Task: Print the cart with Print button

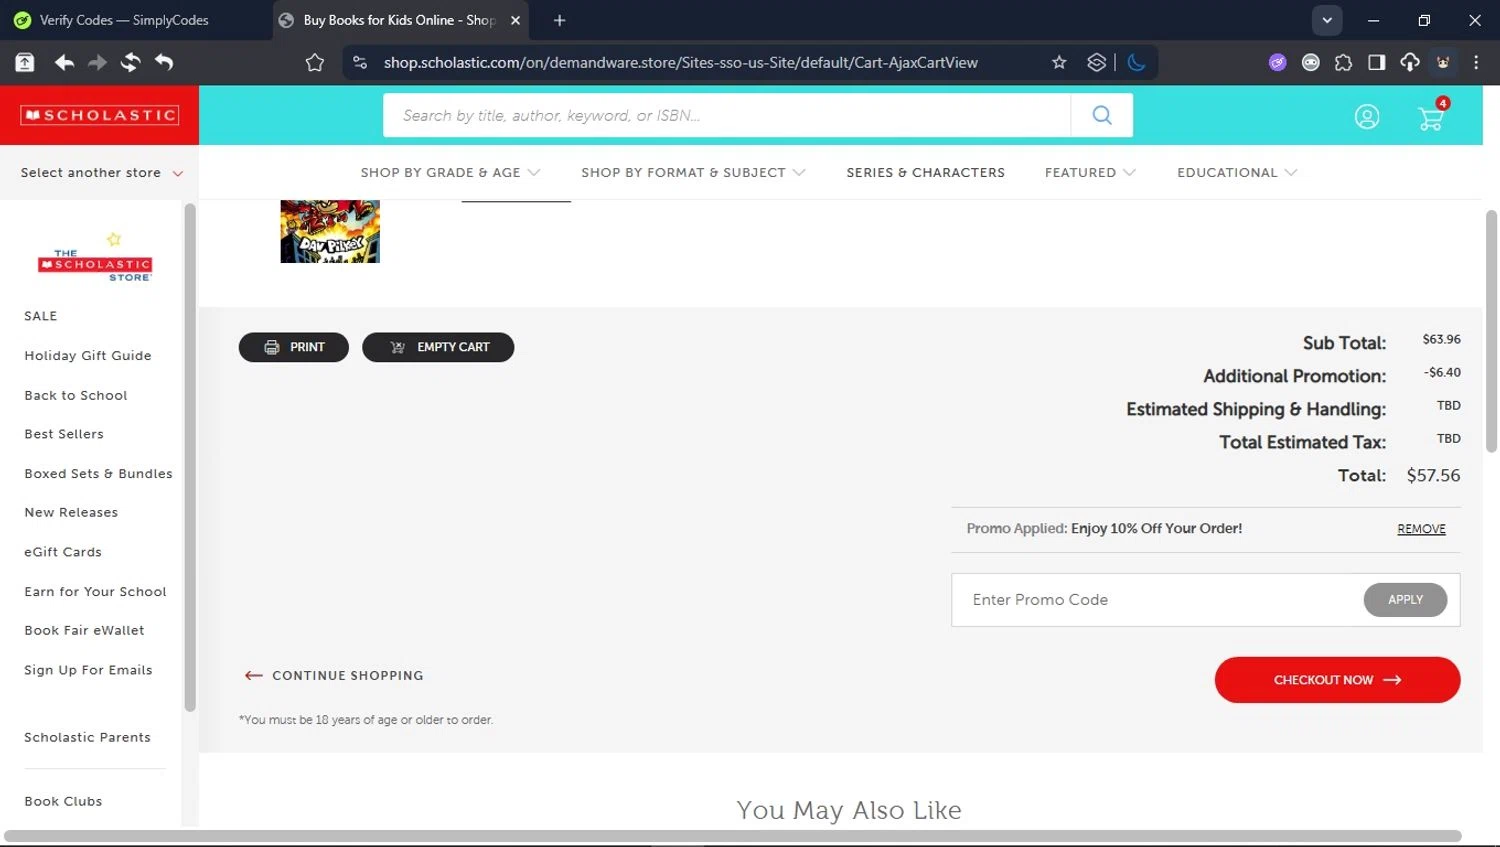Action: point(294,347)
